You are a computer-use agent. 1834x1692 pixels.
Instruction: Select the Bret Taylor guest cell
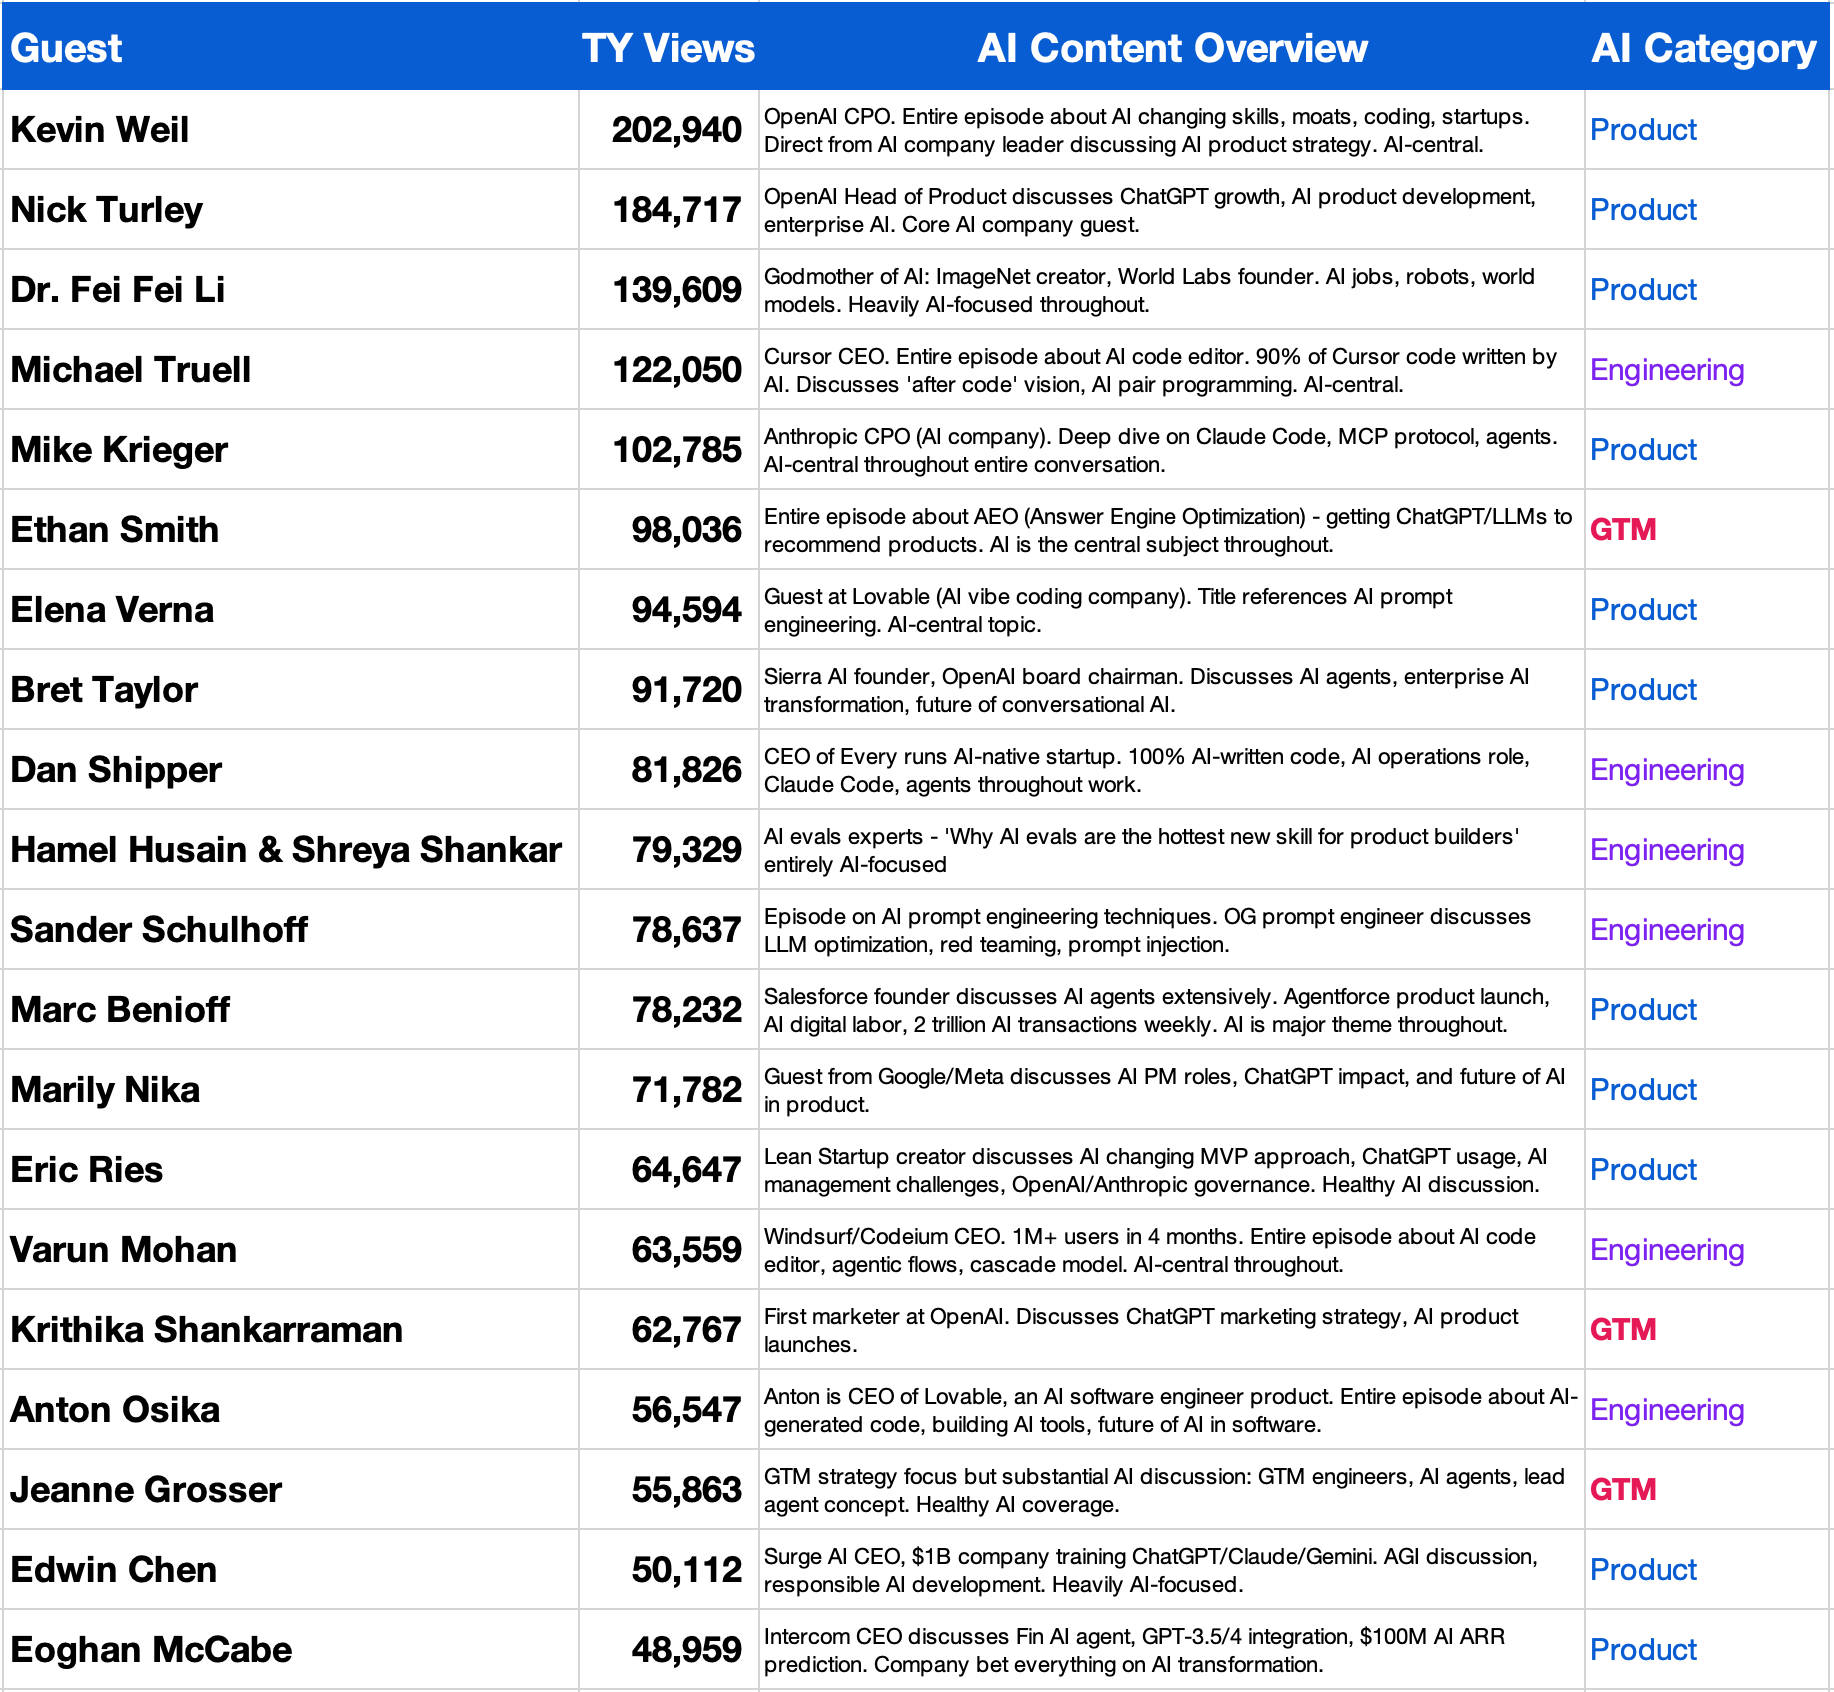click(x=290, y=690)
